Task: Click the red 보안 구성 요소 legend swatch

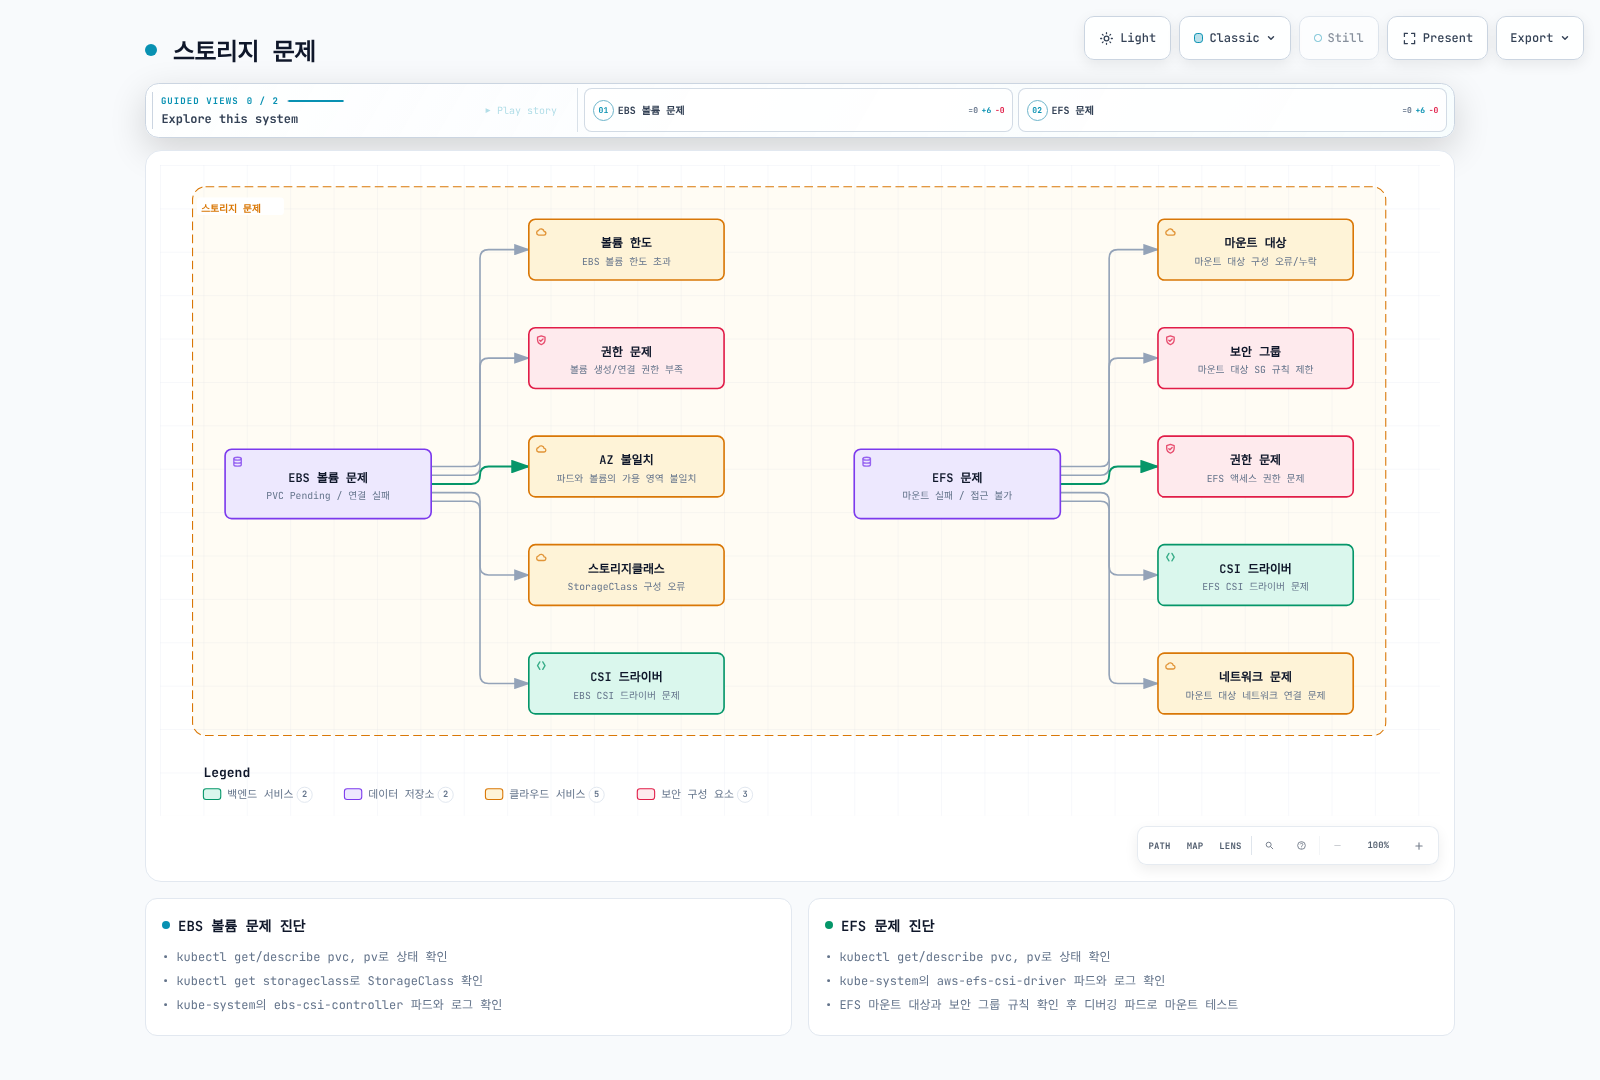Action: 646,794
